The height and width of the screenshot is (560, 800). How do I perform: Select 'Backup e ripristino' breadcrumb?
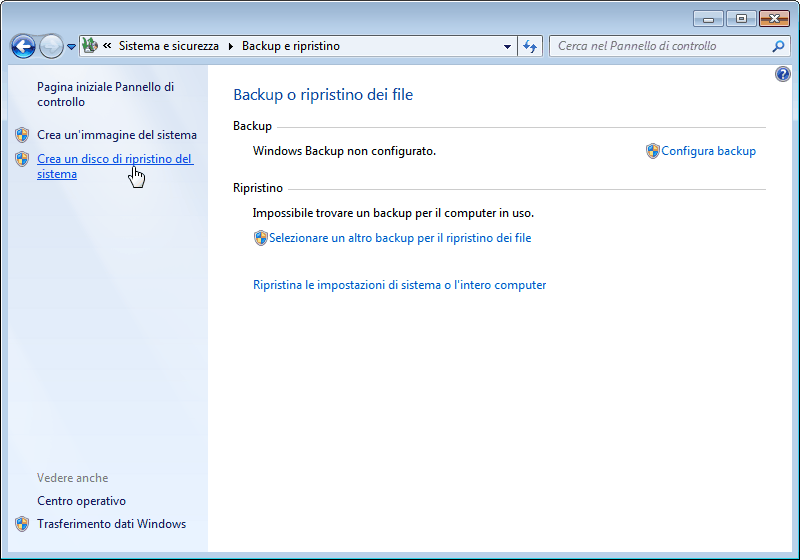[291, 46]
